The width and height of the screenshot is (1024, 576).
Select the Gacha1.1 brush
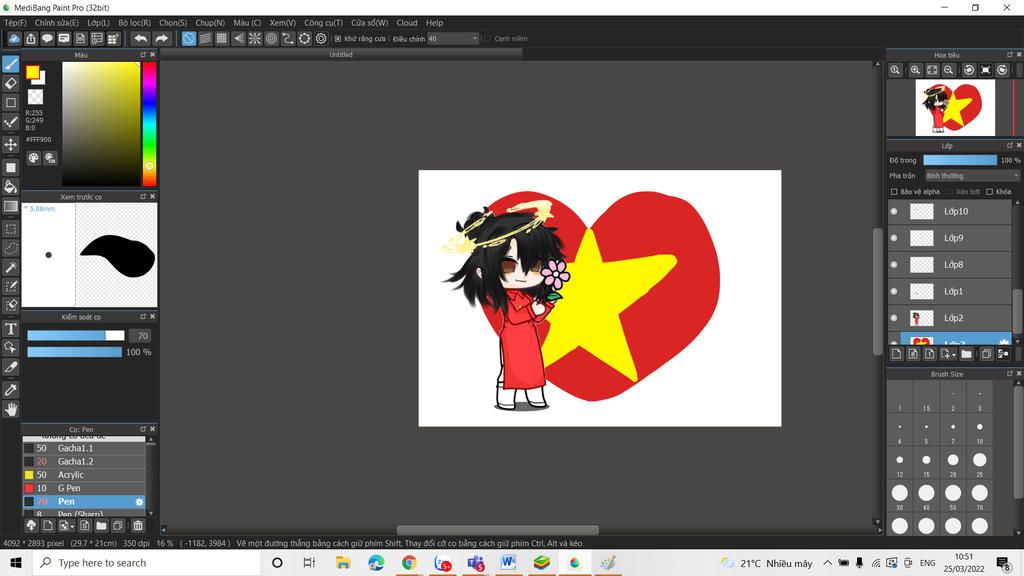click(84, 448)
